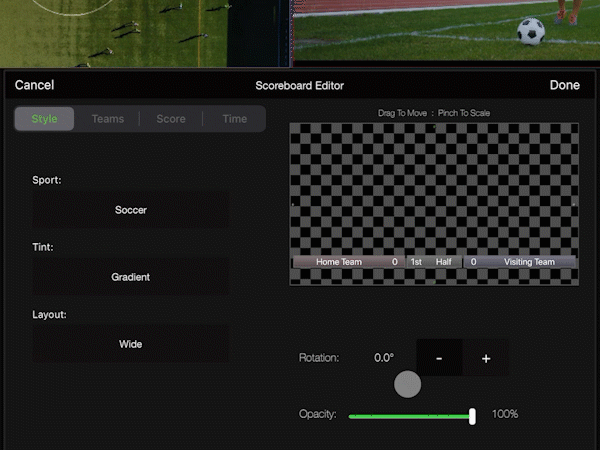This screenshot has width=600, height=450.
Task: Expand the Tint selector showing Gradient
Action: [x=131, y=277]
